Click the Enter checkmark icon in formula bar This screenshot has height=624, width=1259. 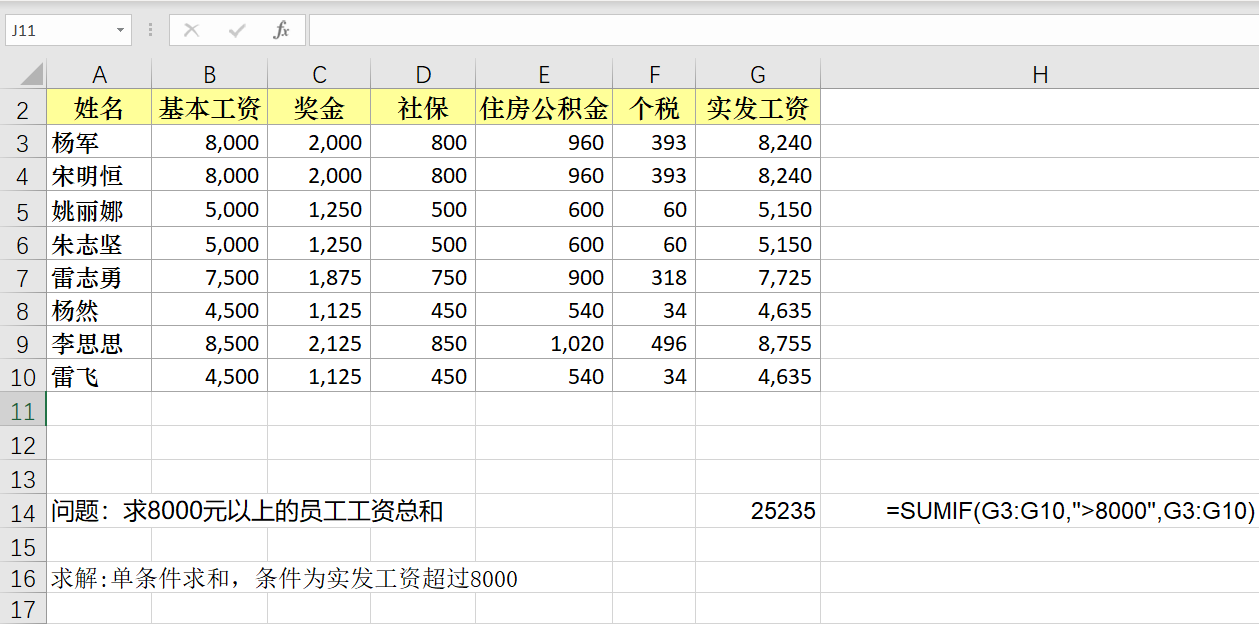pyautogui.click(x=237, y=30)
